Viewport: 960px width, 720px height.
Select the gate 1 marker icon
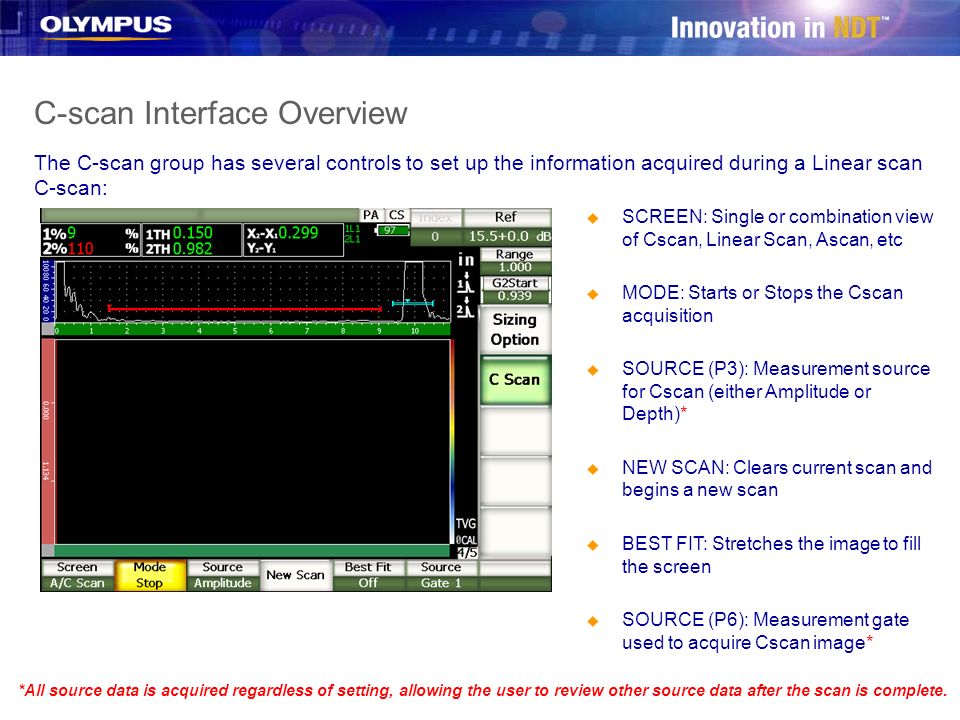[x=466, y=283]
